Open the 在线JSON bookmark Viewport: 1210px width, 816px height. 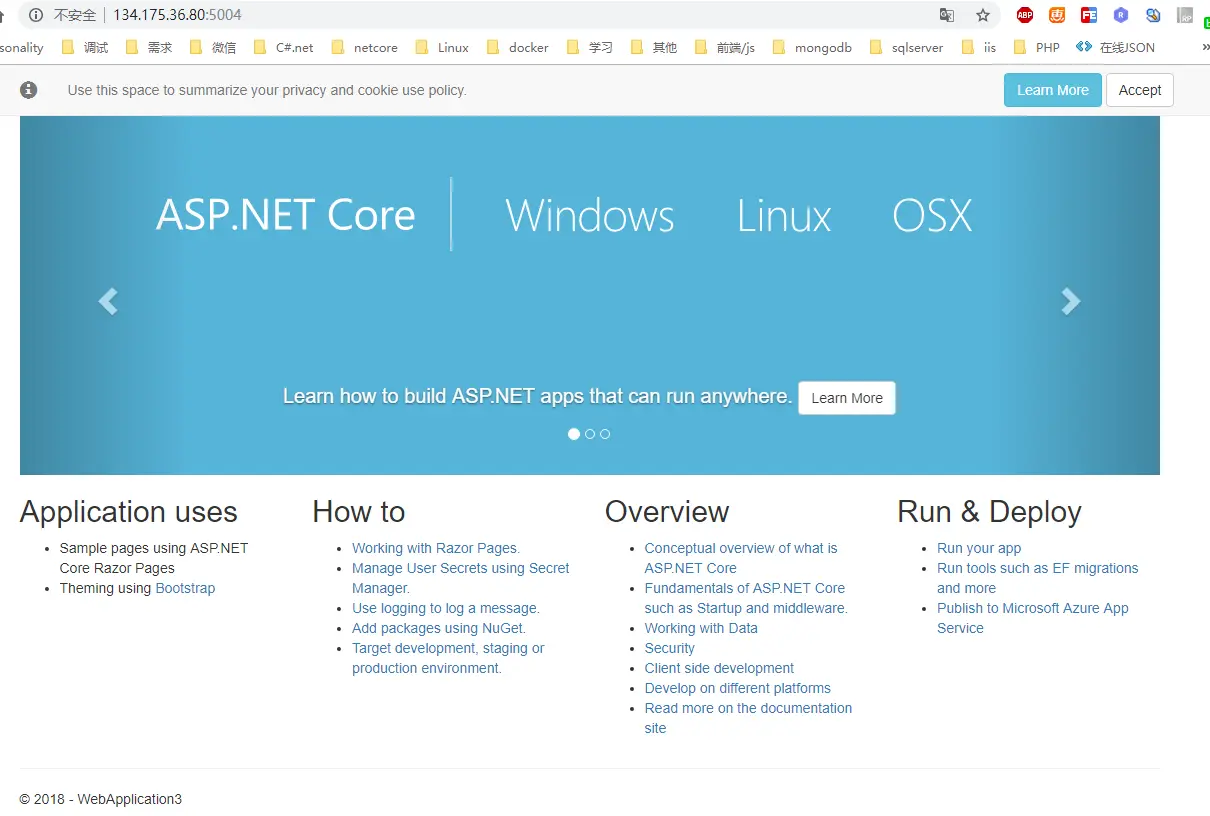tap(1115, 47)
